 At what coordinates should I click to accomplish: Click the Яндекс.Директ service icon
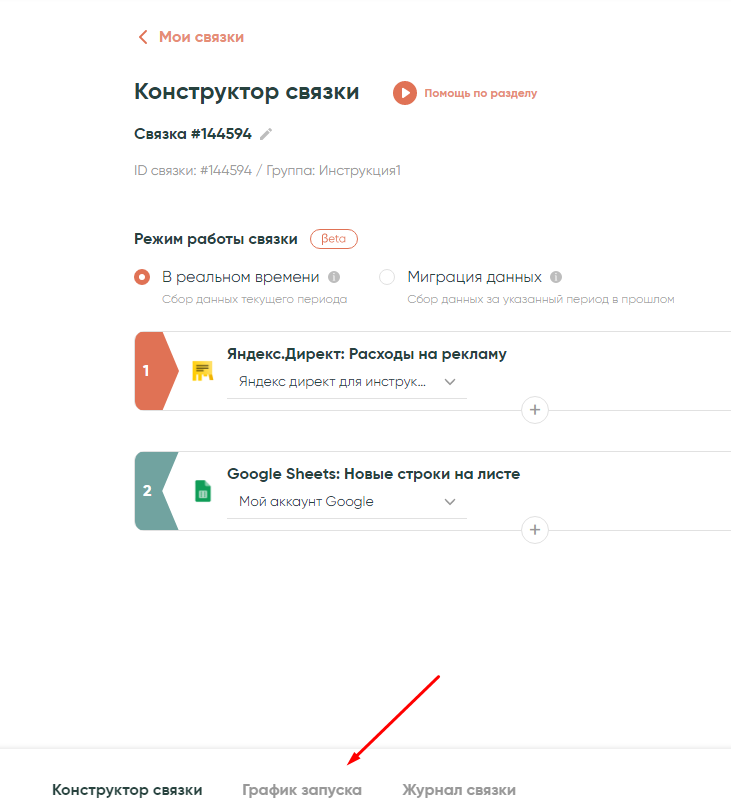point(203,371)
